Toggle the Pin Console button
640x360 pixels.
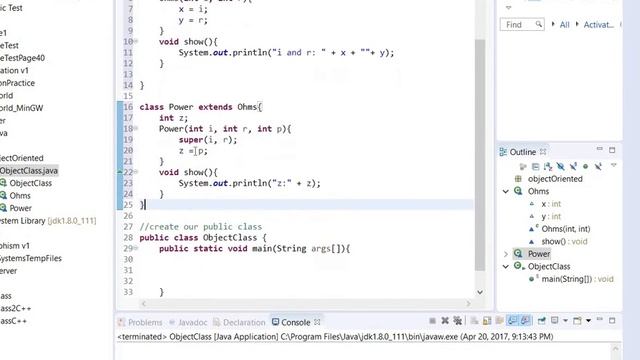[x=542, y=321]
